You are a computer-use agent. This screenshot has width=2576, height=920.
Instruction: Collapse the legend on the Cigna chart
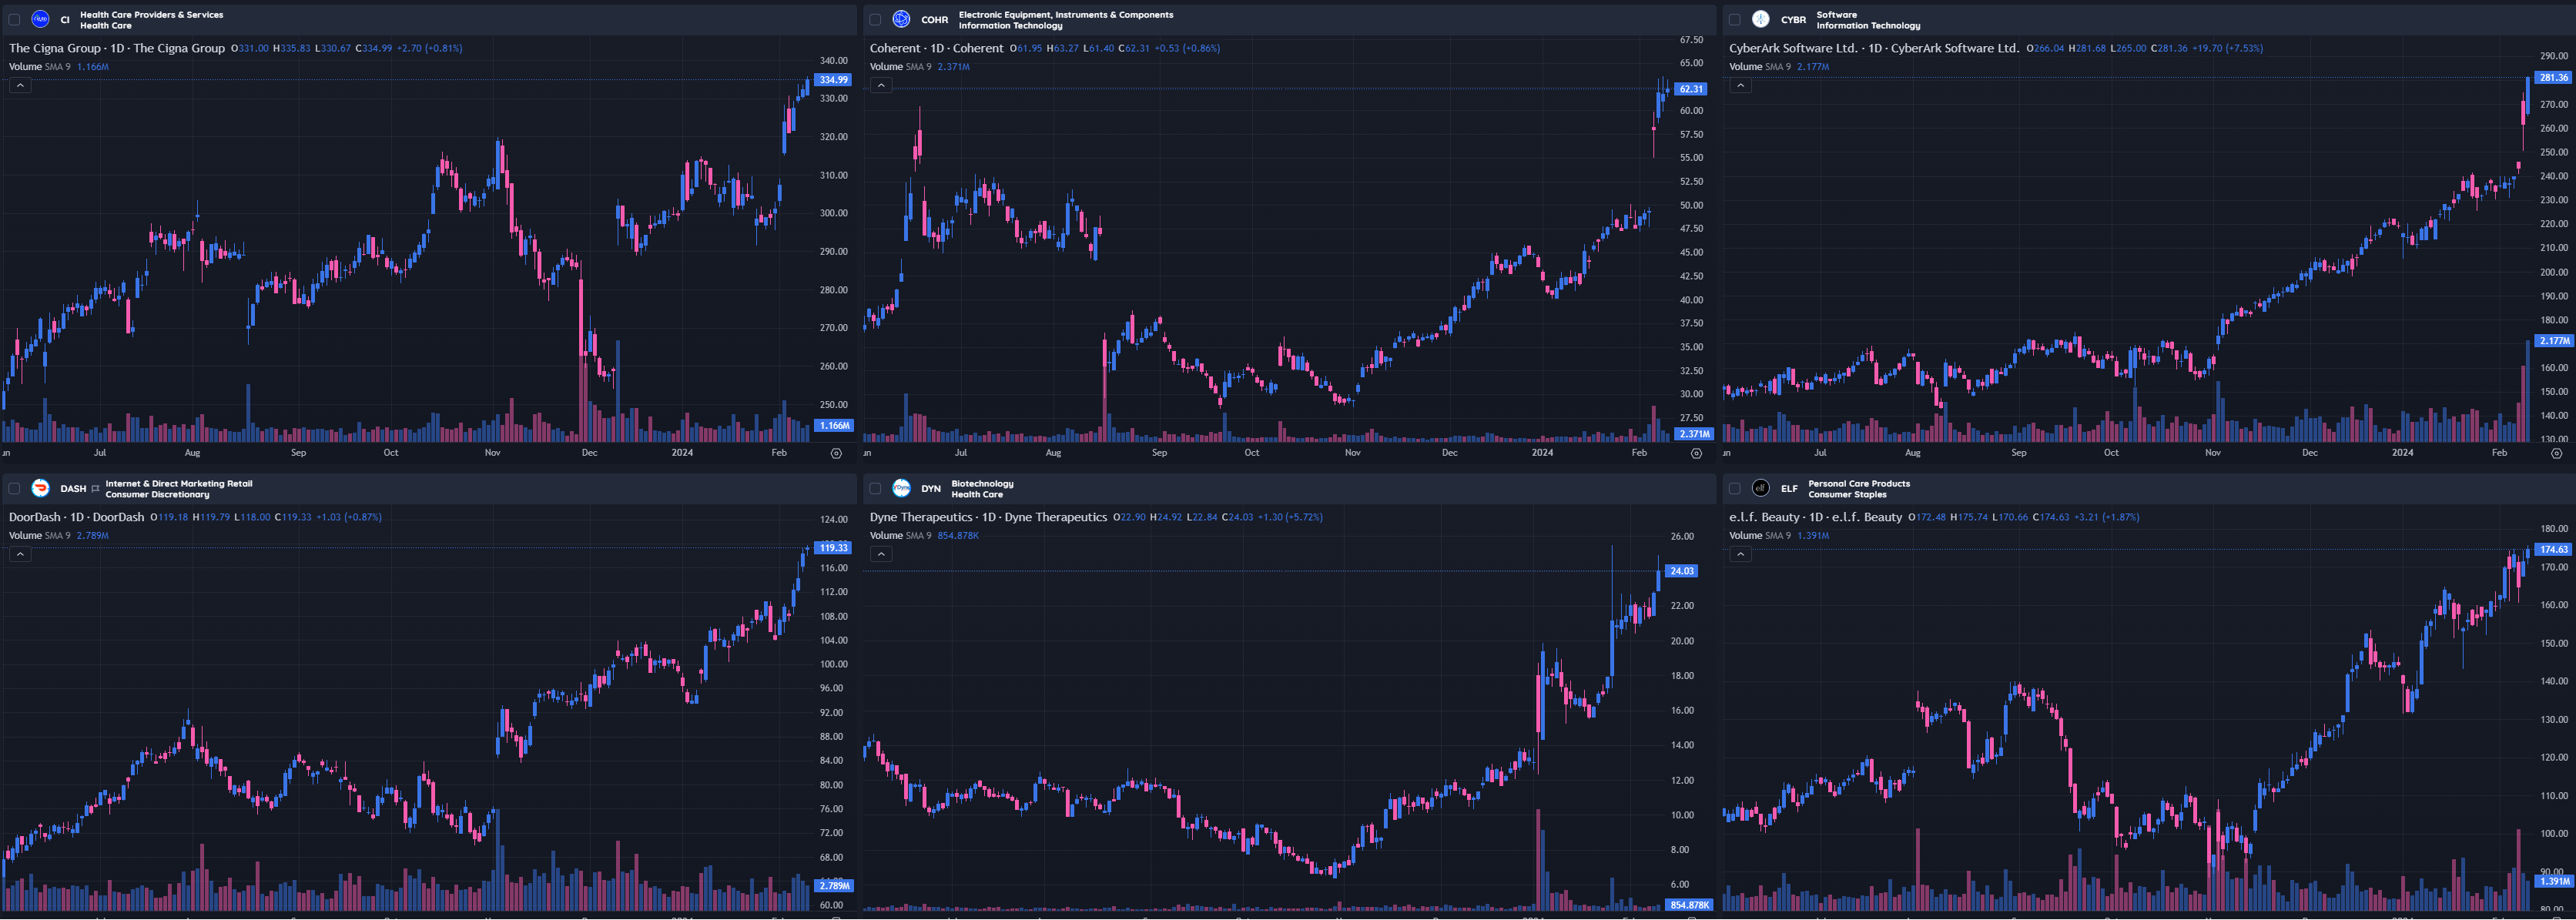pos(20,85)
